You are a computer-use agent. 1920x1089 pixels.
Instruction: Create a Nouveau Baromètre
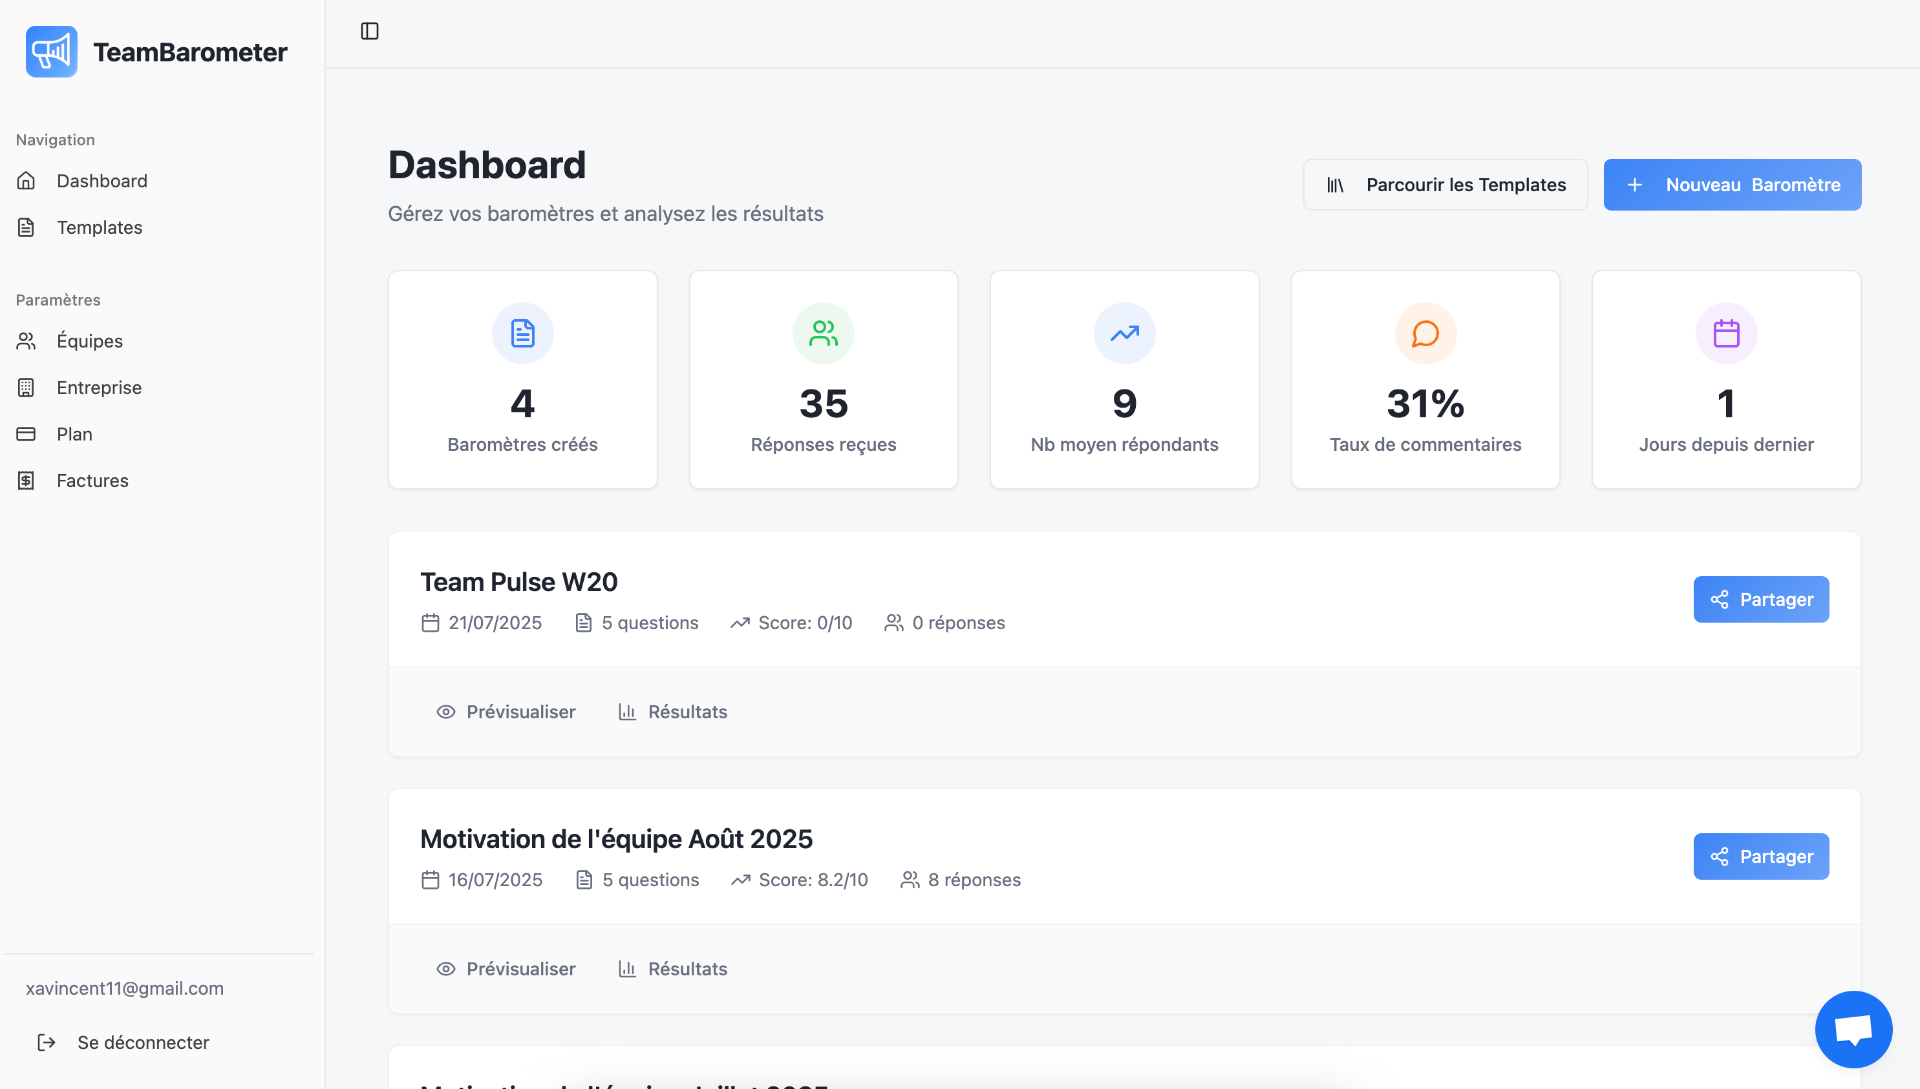pyautogui.click(x=1732, y=185)
